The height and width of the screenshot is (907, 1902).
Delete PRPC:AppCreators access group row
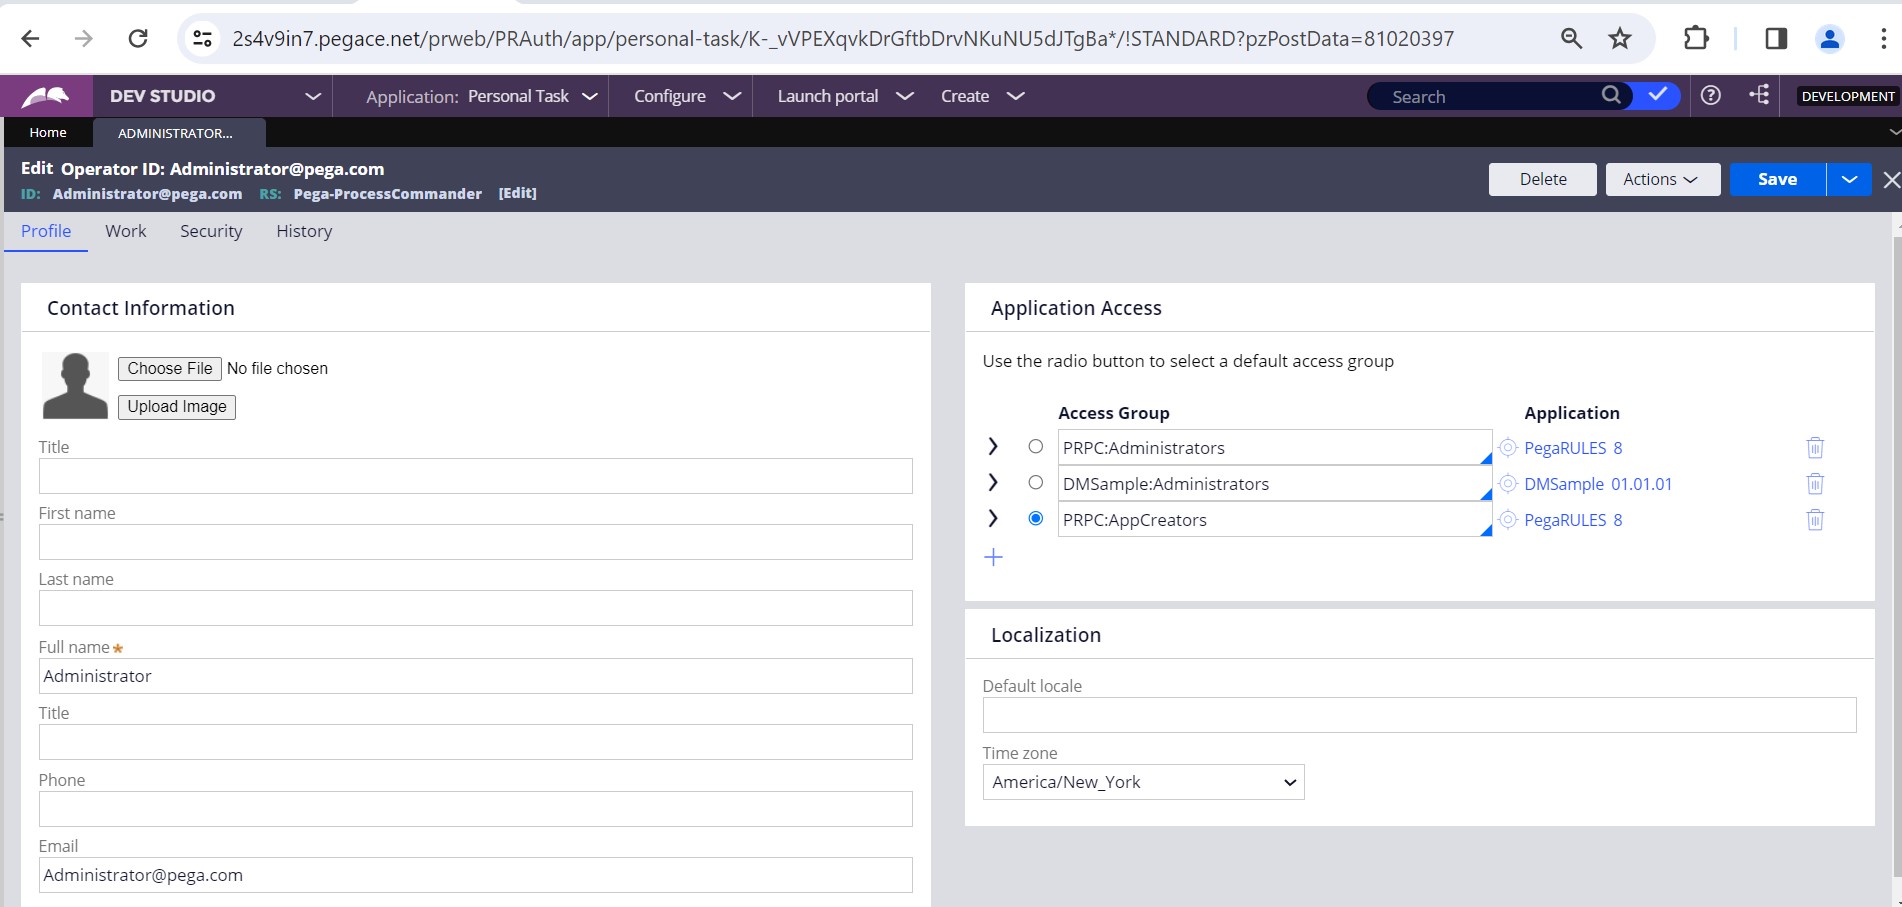pos(1815,520)
